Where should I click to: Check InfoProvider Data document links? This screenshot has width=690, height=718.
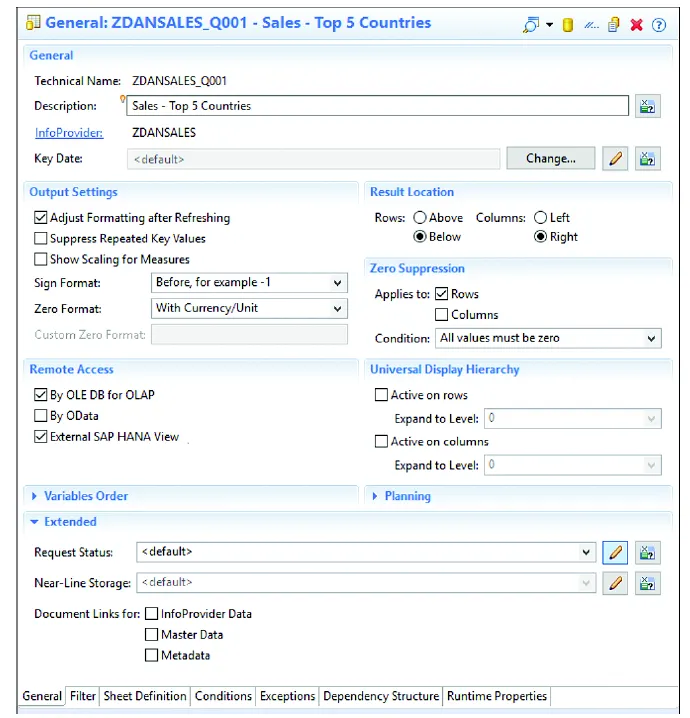pyautogui.click(x=151, y=614)
